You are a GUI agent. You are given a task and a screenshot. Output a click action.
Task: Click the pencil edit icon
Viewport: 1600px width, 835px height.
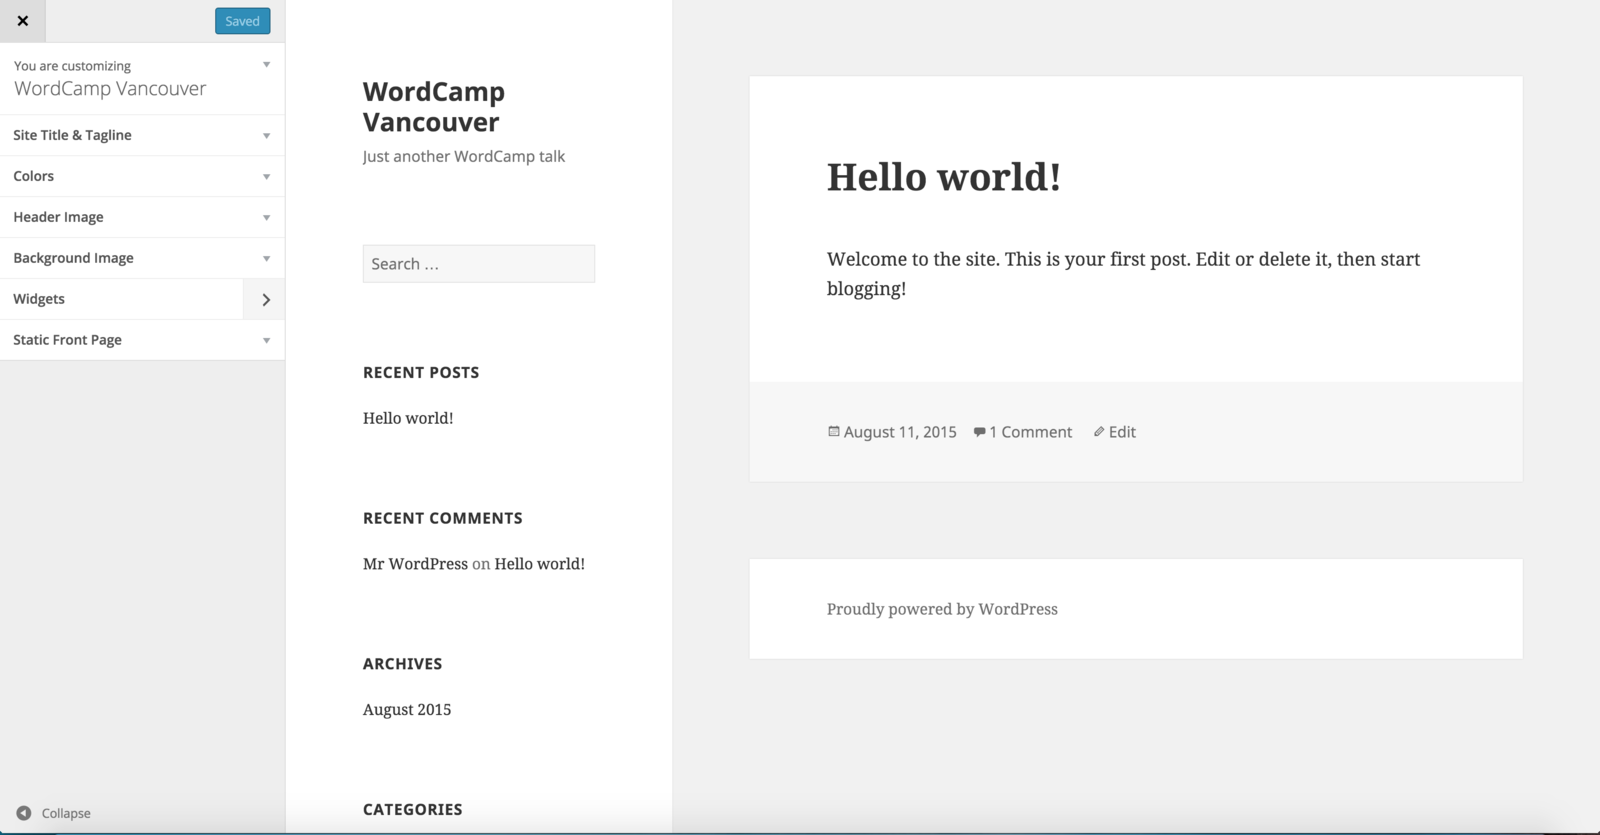click(x=1099, y=432)
